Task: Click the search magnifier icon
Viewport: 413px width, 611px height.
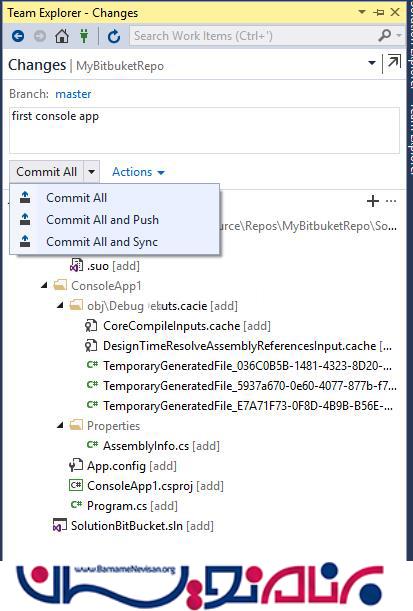Action: click(385, 36)
